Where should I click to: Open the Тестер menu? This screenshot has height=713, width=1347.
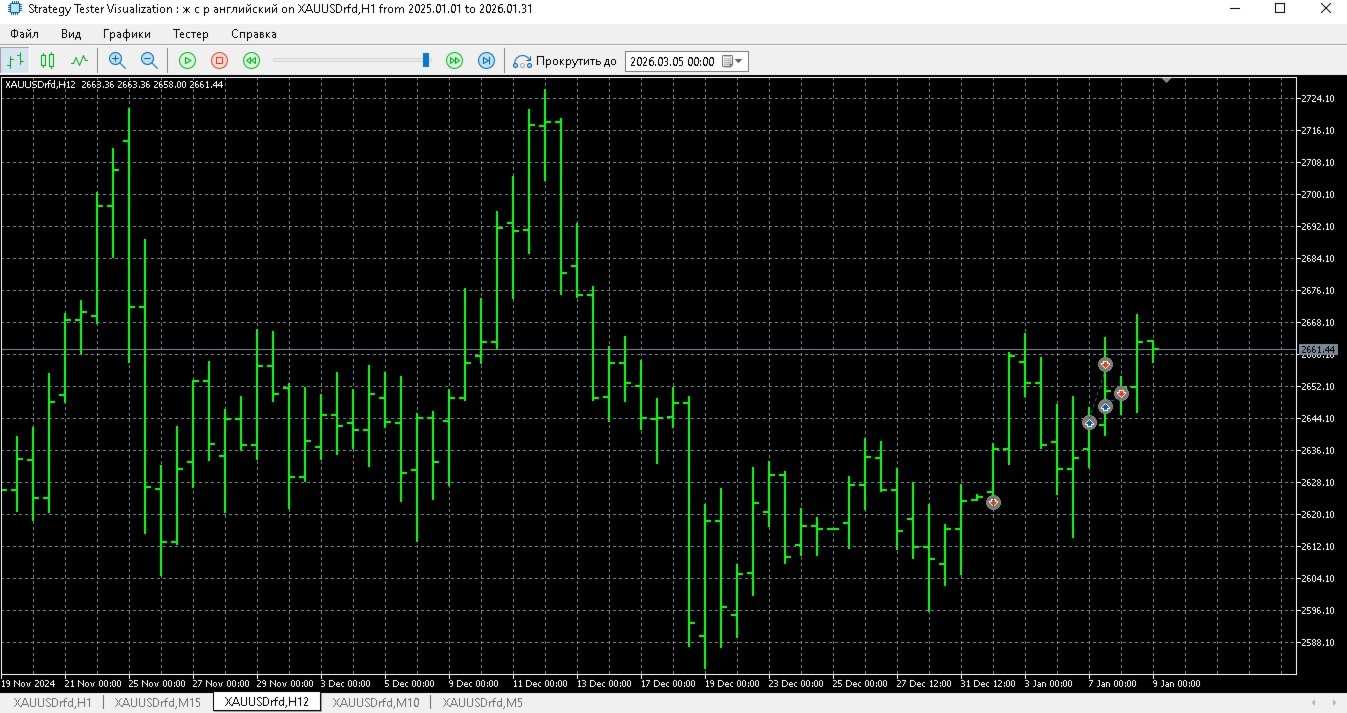190,33
